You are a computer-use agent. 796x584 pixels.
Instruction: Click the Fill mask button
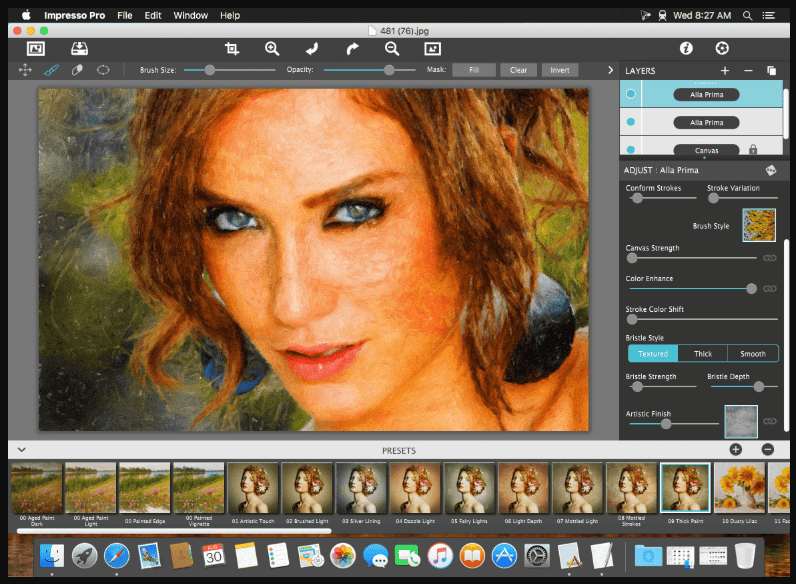coord(474,70)
